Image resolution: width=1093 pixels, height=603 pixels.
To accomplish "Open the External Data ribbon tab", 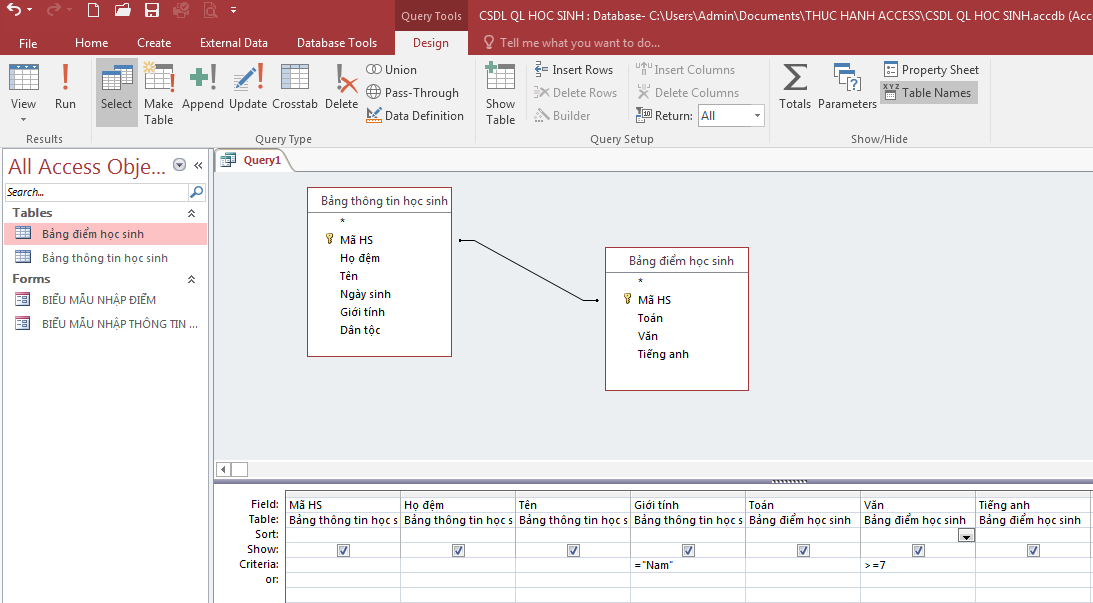I will [x=233, y=43].
